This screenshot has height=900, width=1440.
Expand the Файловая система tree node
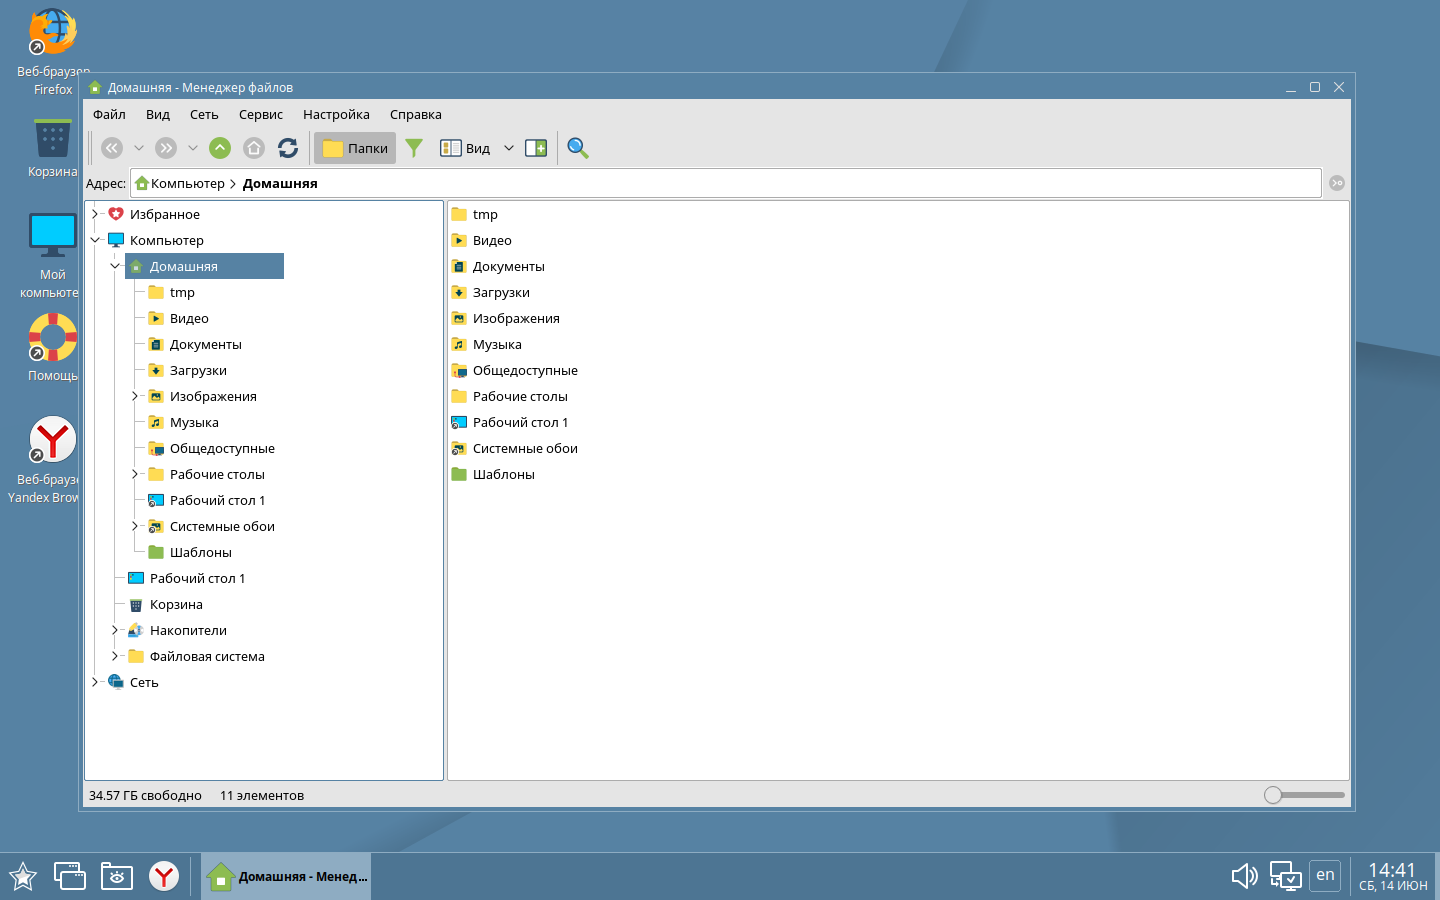pos(115,656)
